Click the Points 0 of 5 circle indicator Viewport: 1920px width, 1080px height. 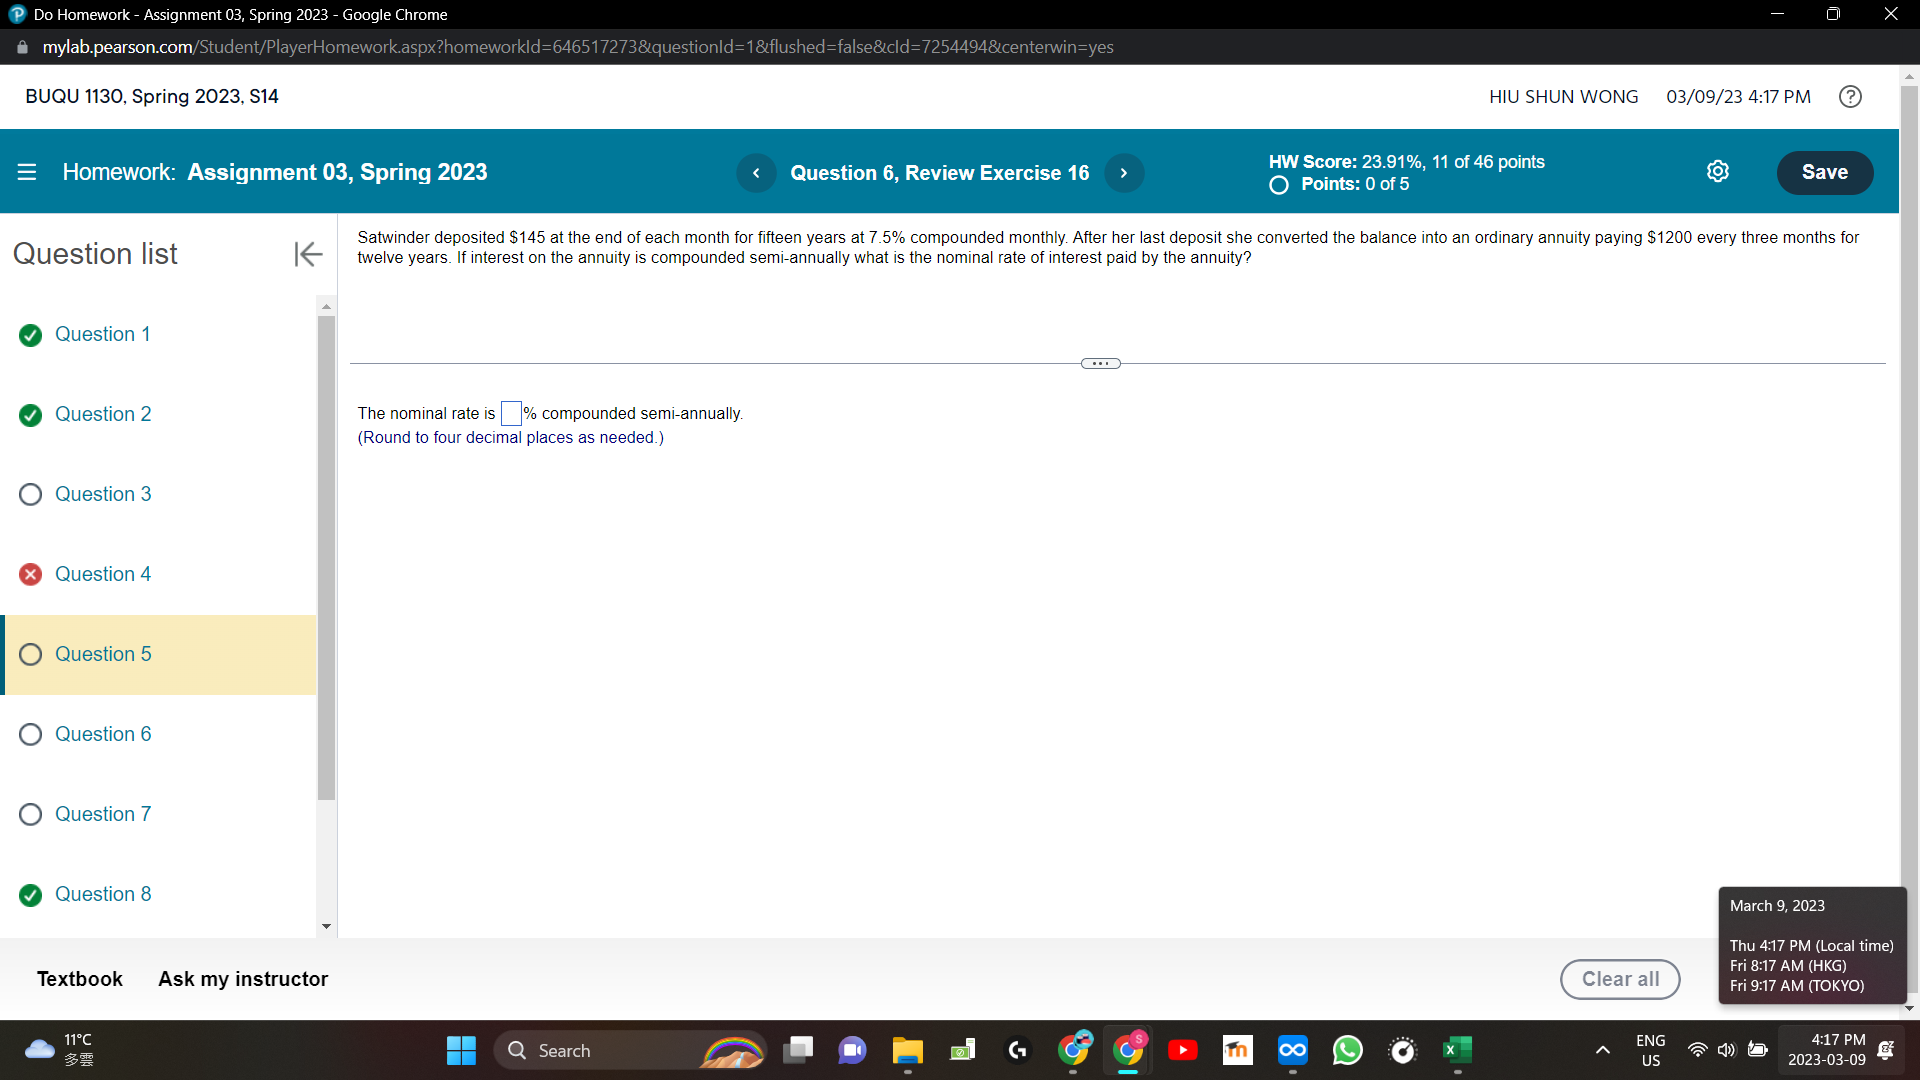pyautogui.click(x=1278, y=185)
